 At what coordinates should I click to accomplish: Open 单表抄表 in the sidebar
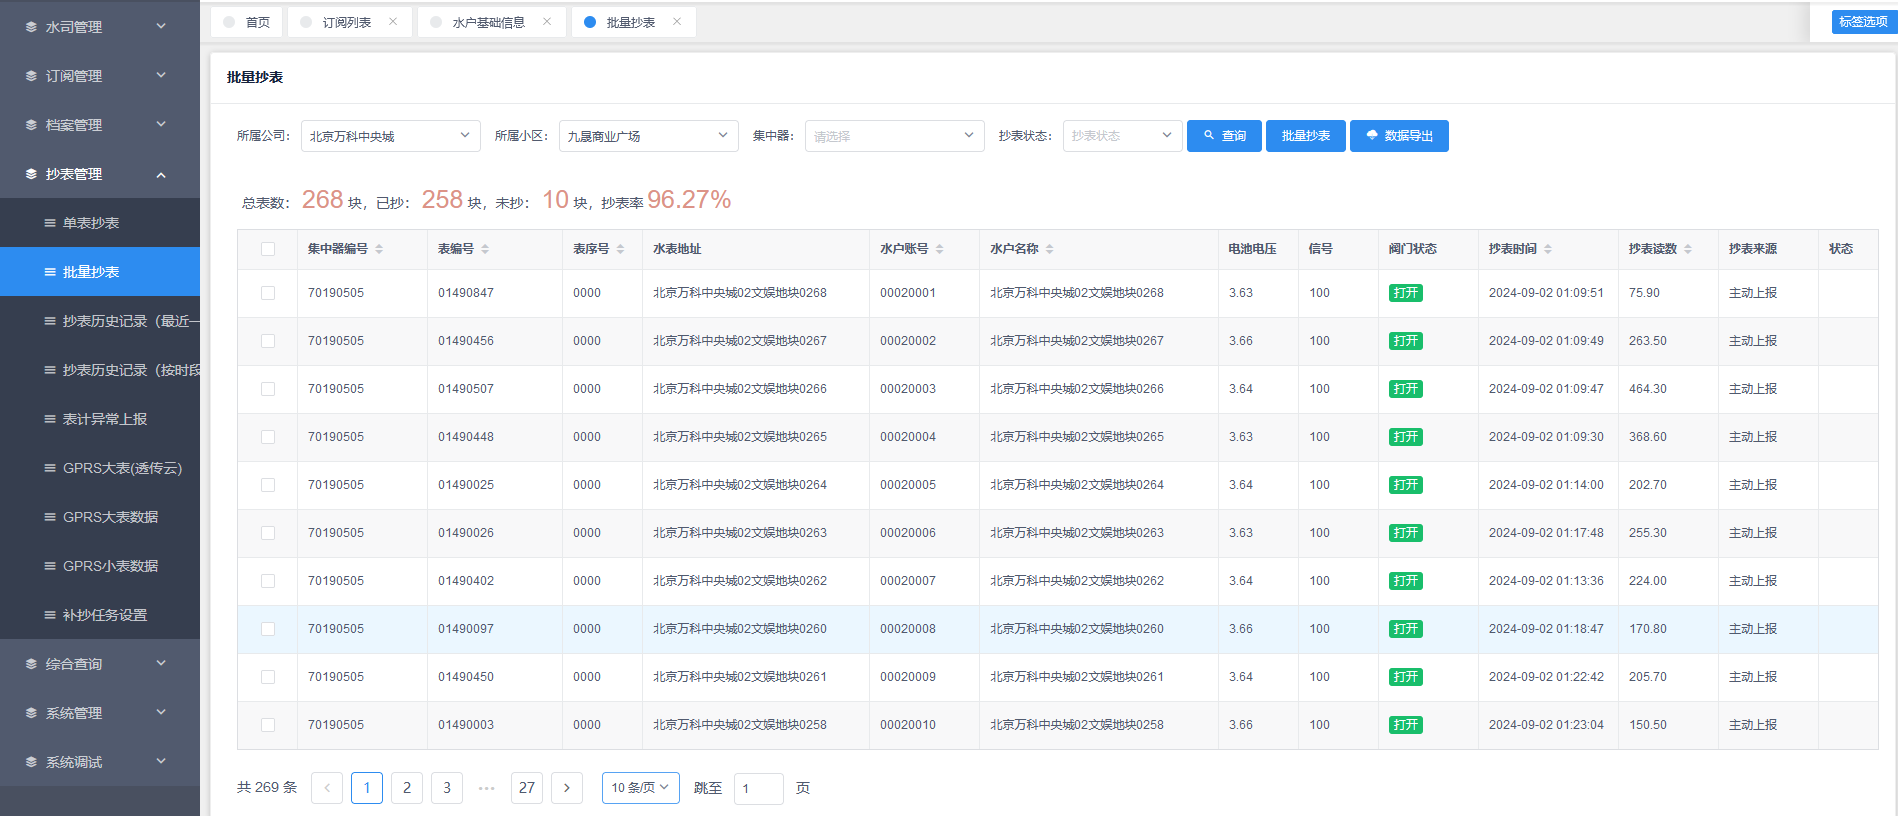click(x=100, y=223)
